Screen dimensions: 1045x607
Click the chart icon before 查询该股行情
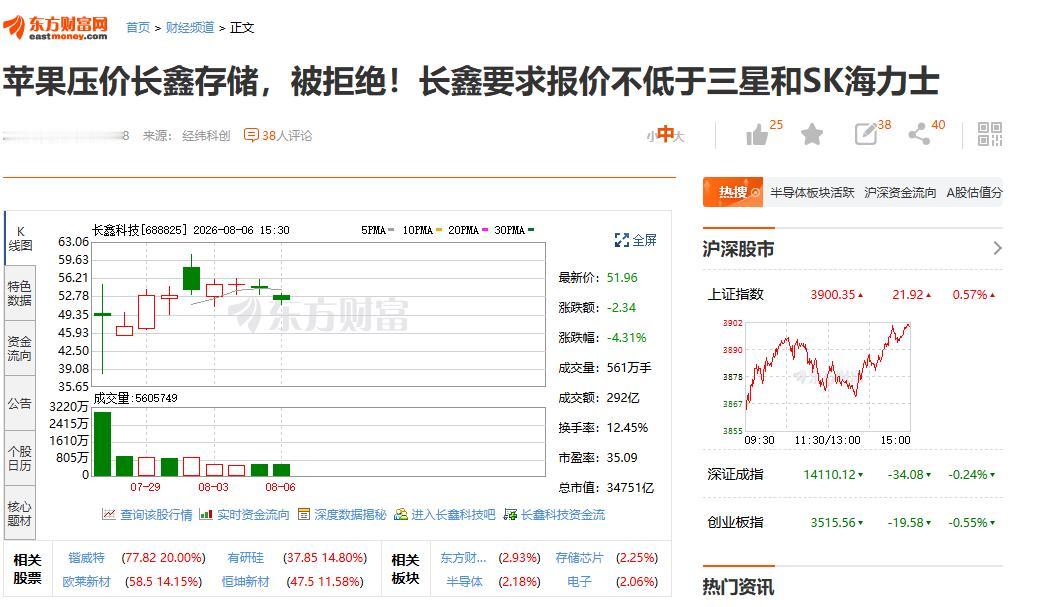[x=109, y=514]
